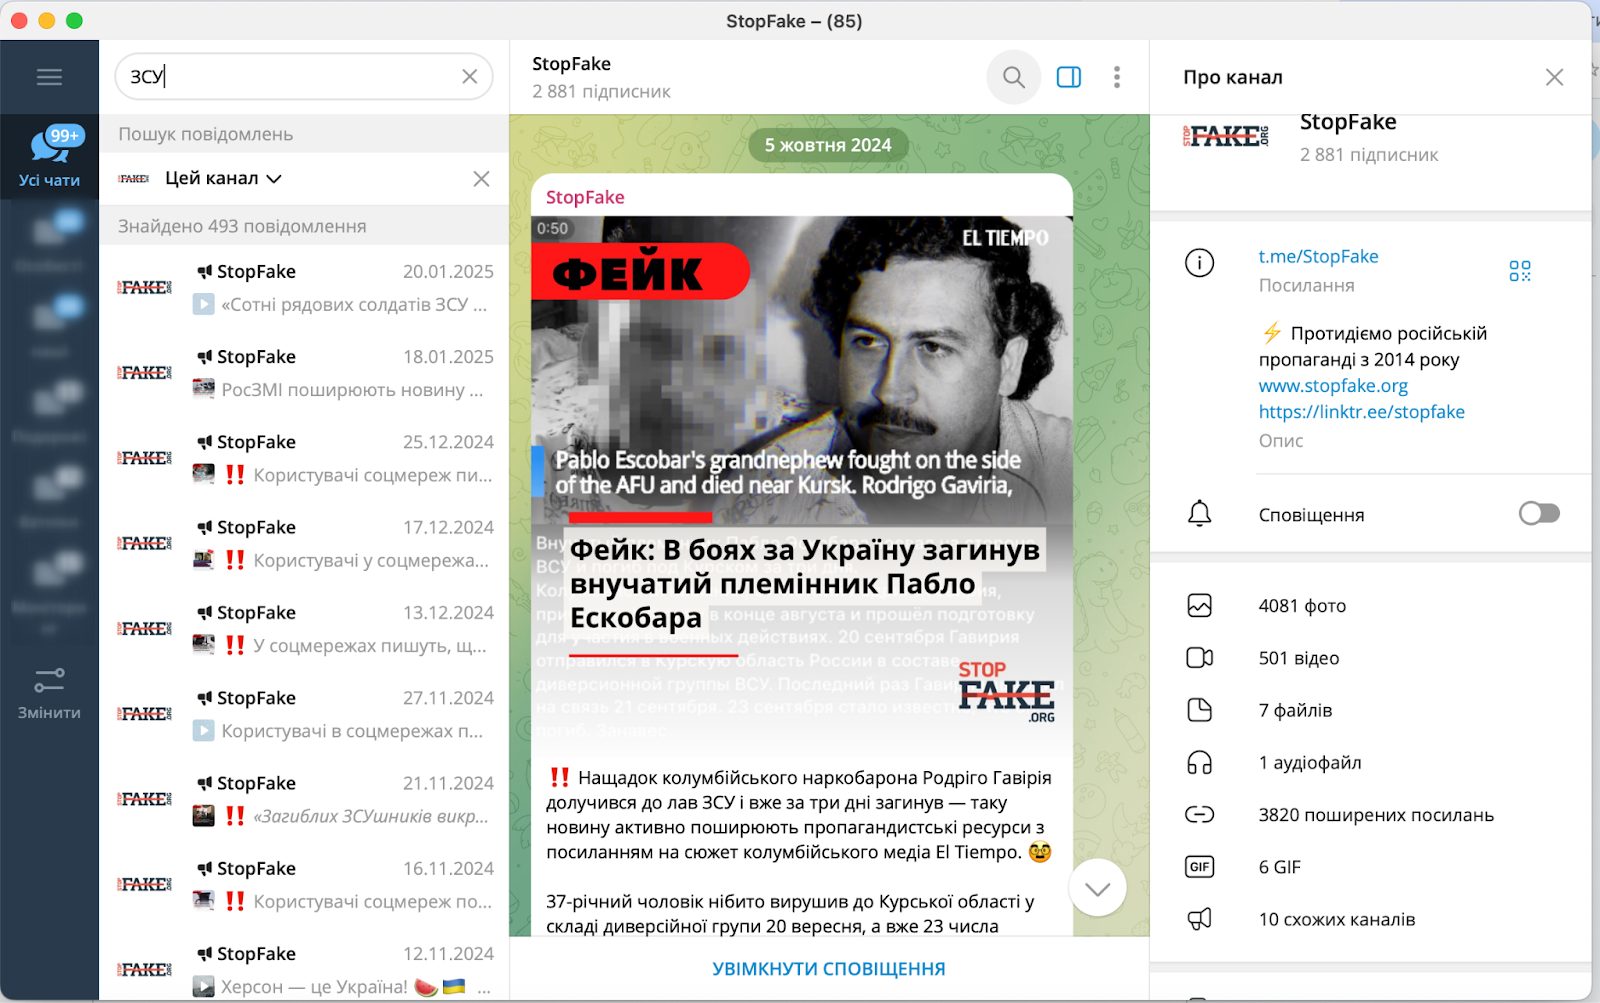This screenshot has width=1600, height=1003.
Task: Clear the ЗСУ search field text
Action: click(469, 77)
